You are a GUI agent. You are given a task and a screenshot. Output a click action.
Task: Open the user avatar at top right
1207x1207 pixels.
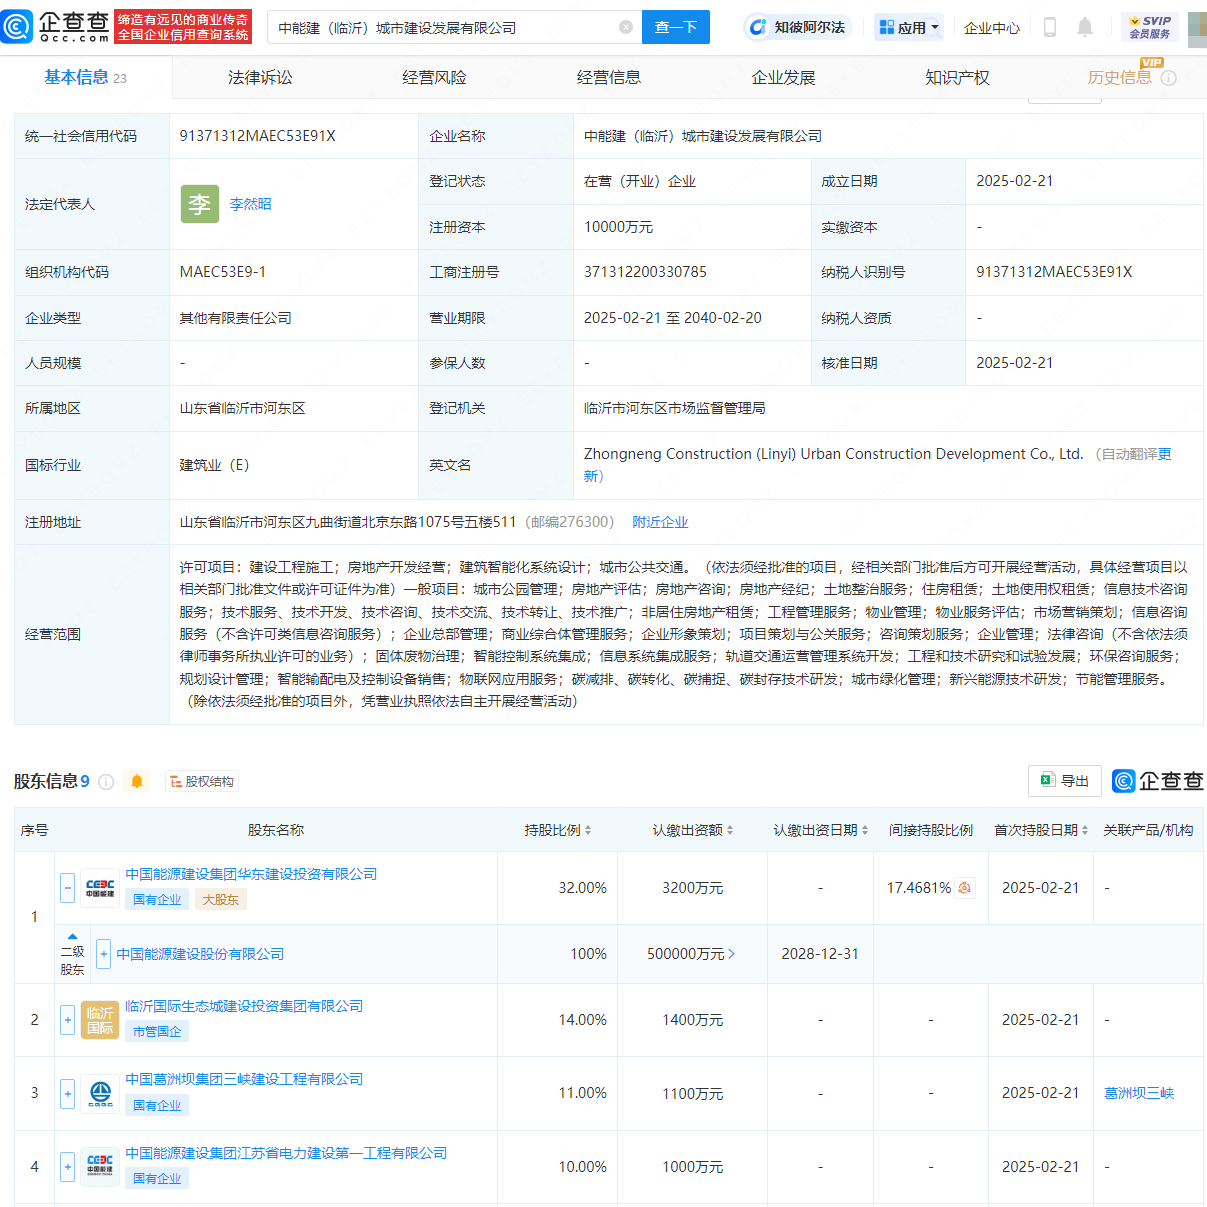(x=1197, y=28)
